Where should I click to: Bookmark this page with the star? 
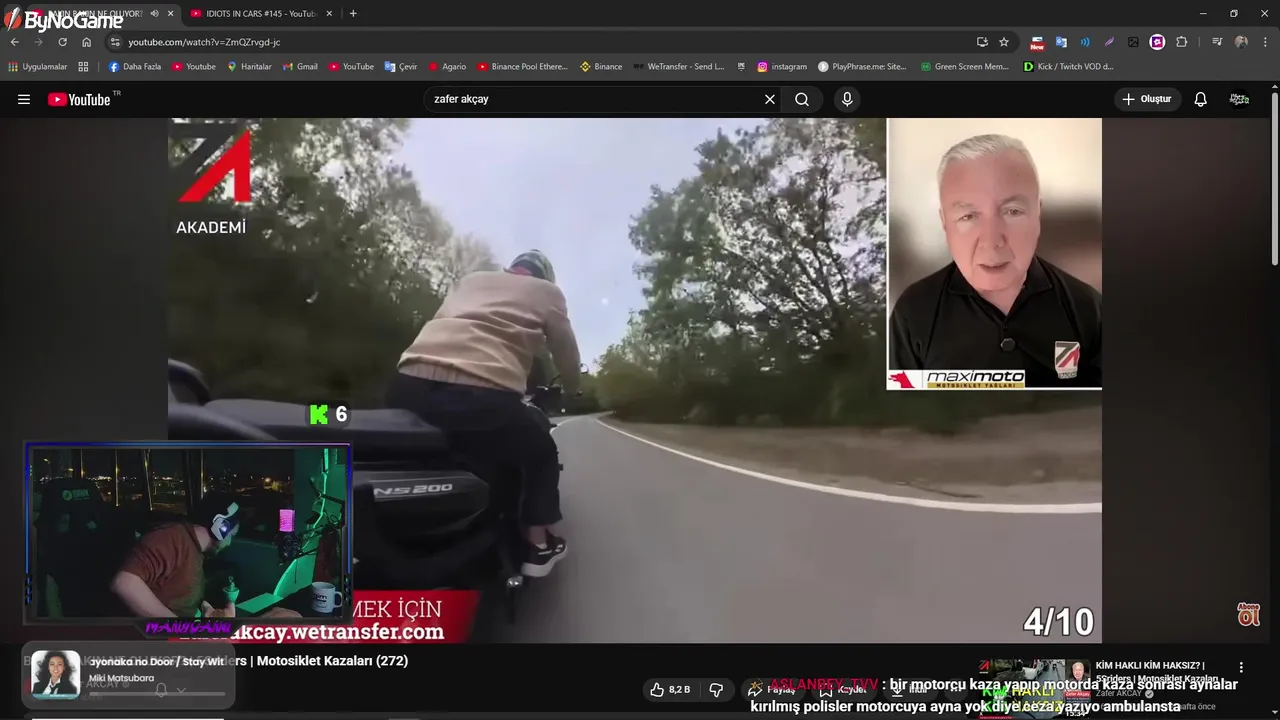tap(1004, 42)
